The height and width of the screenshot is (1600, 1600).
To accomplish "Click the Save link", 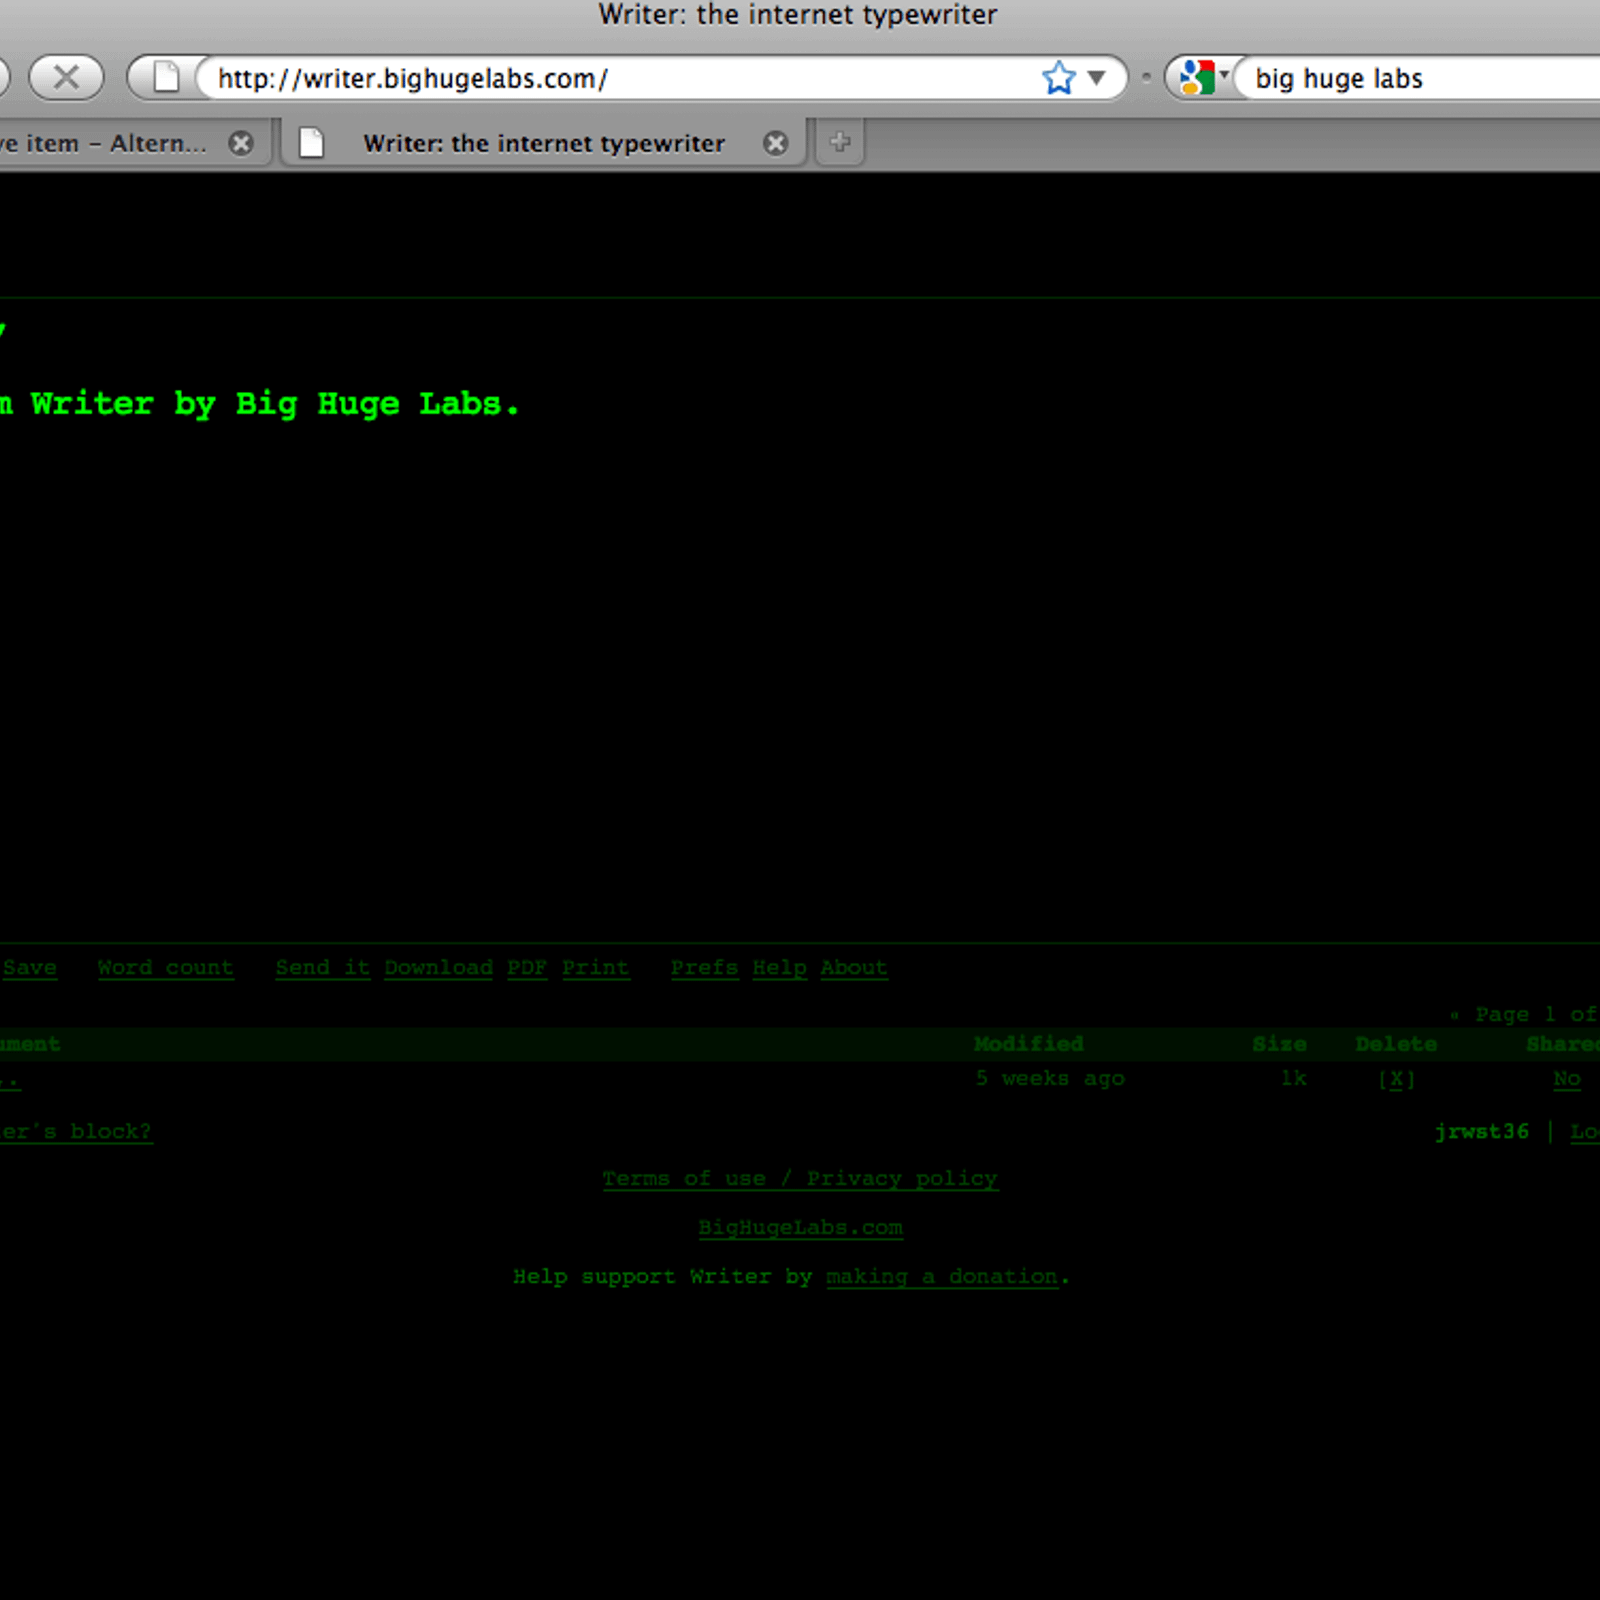I will click(x=29, y=967).
